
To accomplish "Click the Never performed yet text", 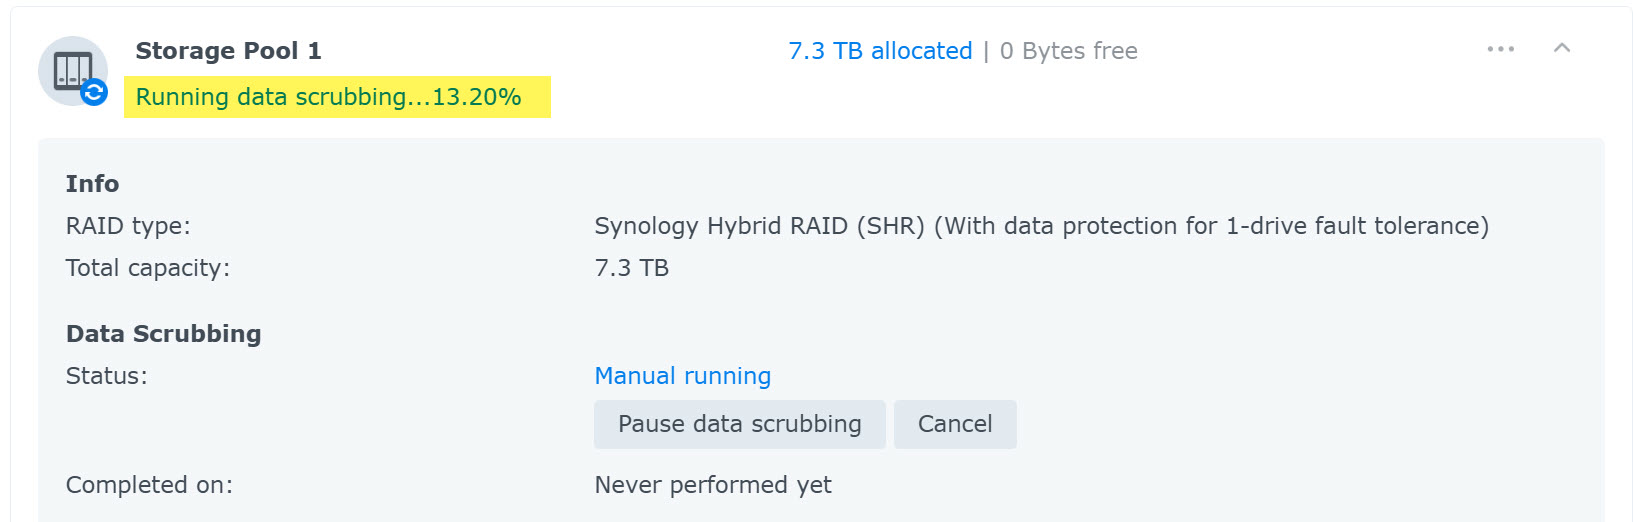I will [x=713, y=485].
